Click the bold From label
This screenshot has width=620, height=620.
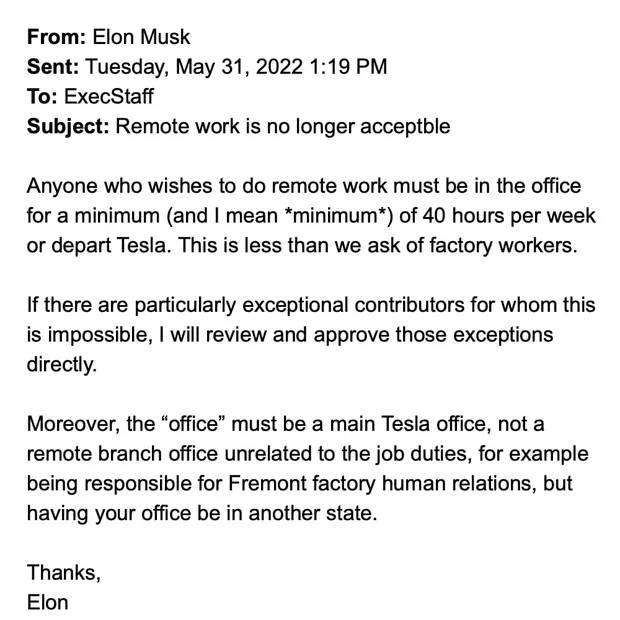click(x=56, y=38)
